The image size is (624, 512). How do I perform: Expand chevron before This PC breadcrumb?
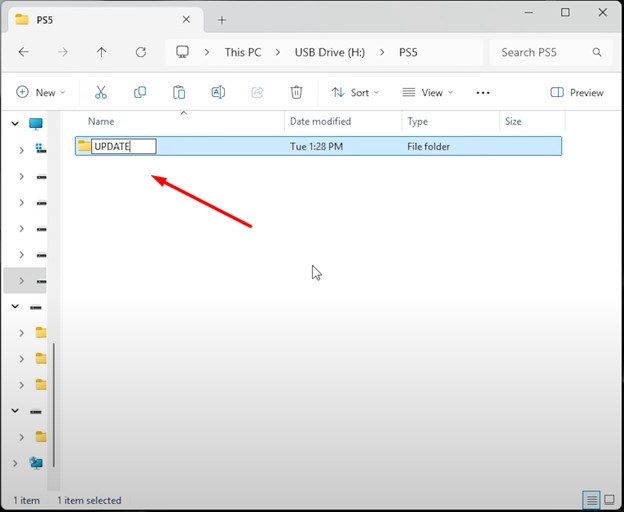[x=207, y=52]
